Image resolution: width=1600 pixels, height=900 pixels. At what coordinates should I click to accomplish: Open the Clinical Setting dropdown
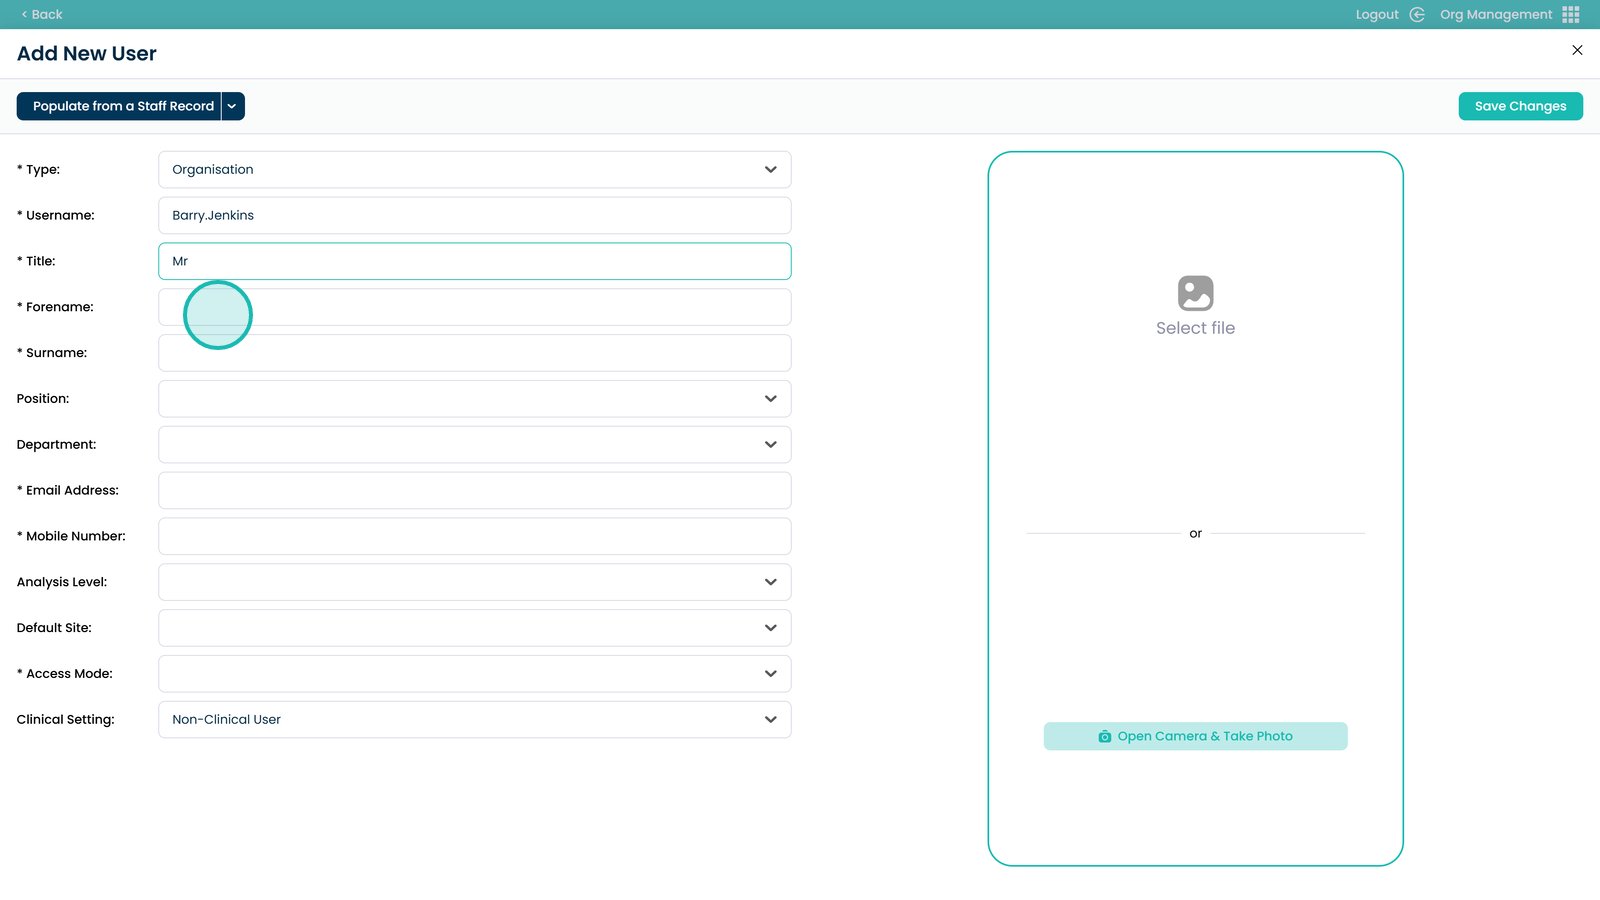[474, 720]
